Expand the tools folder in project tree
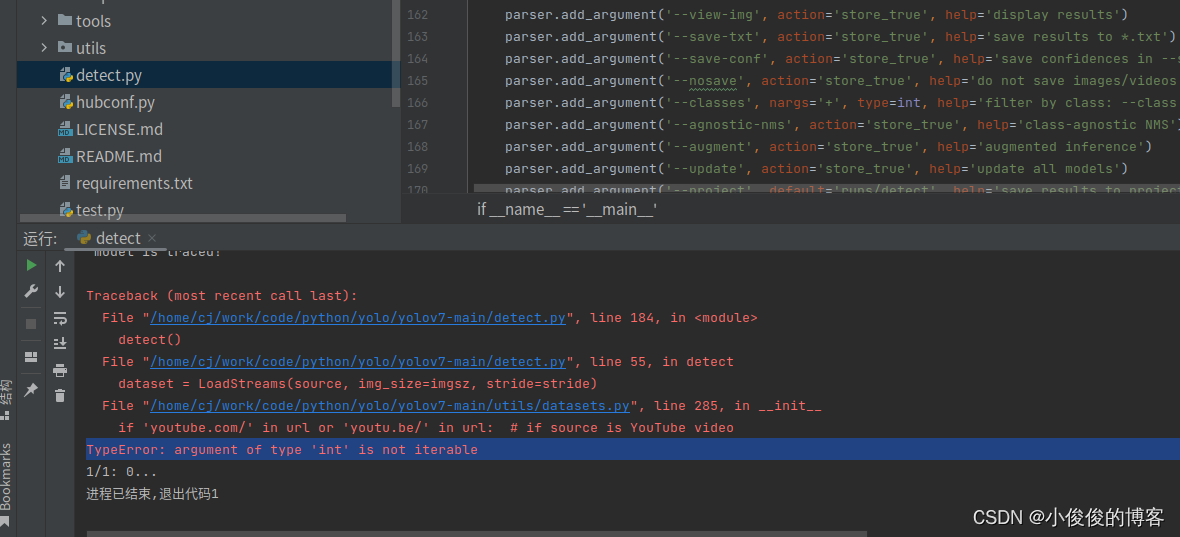This screenshot has height=537, width=1180. click(44, 21)
